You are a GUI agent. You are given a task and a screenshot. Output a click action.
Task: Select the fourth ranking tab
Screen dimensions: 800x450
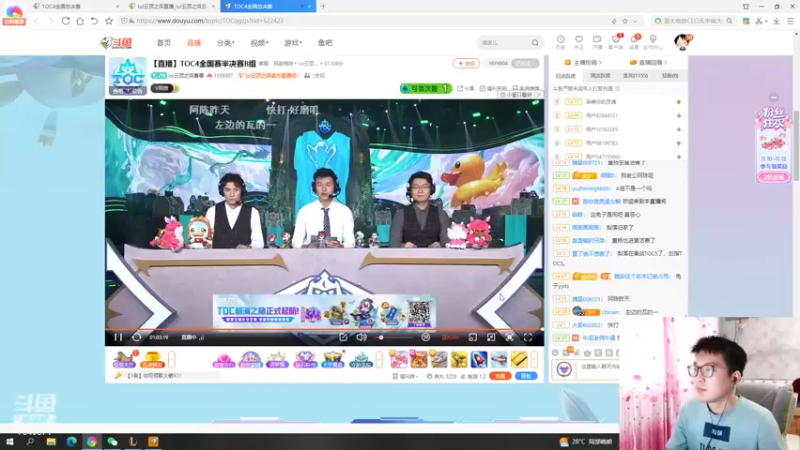[x=670, y=76]
